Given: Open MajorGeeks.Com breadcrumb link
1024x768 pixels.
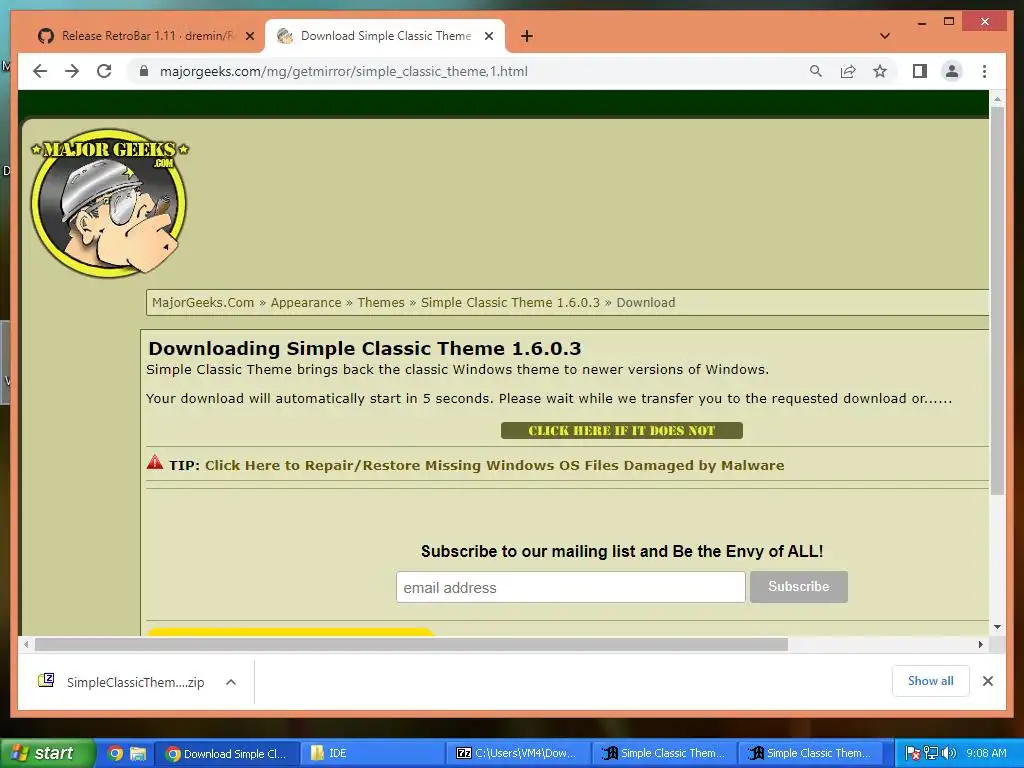Looking at the screenshot, I should (x=202, y=302).
